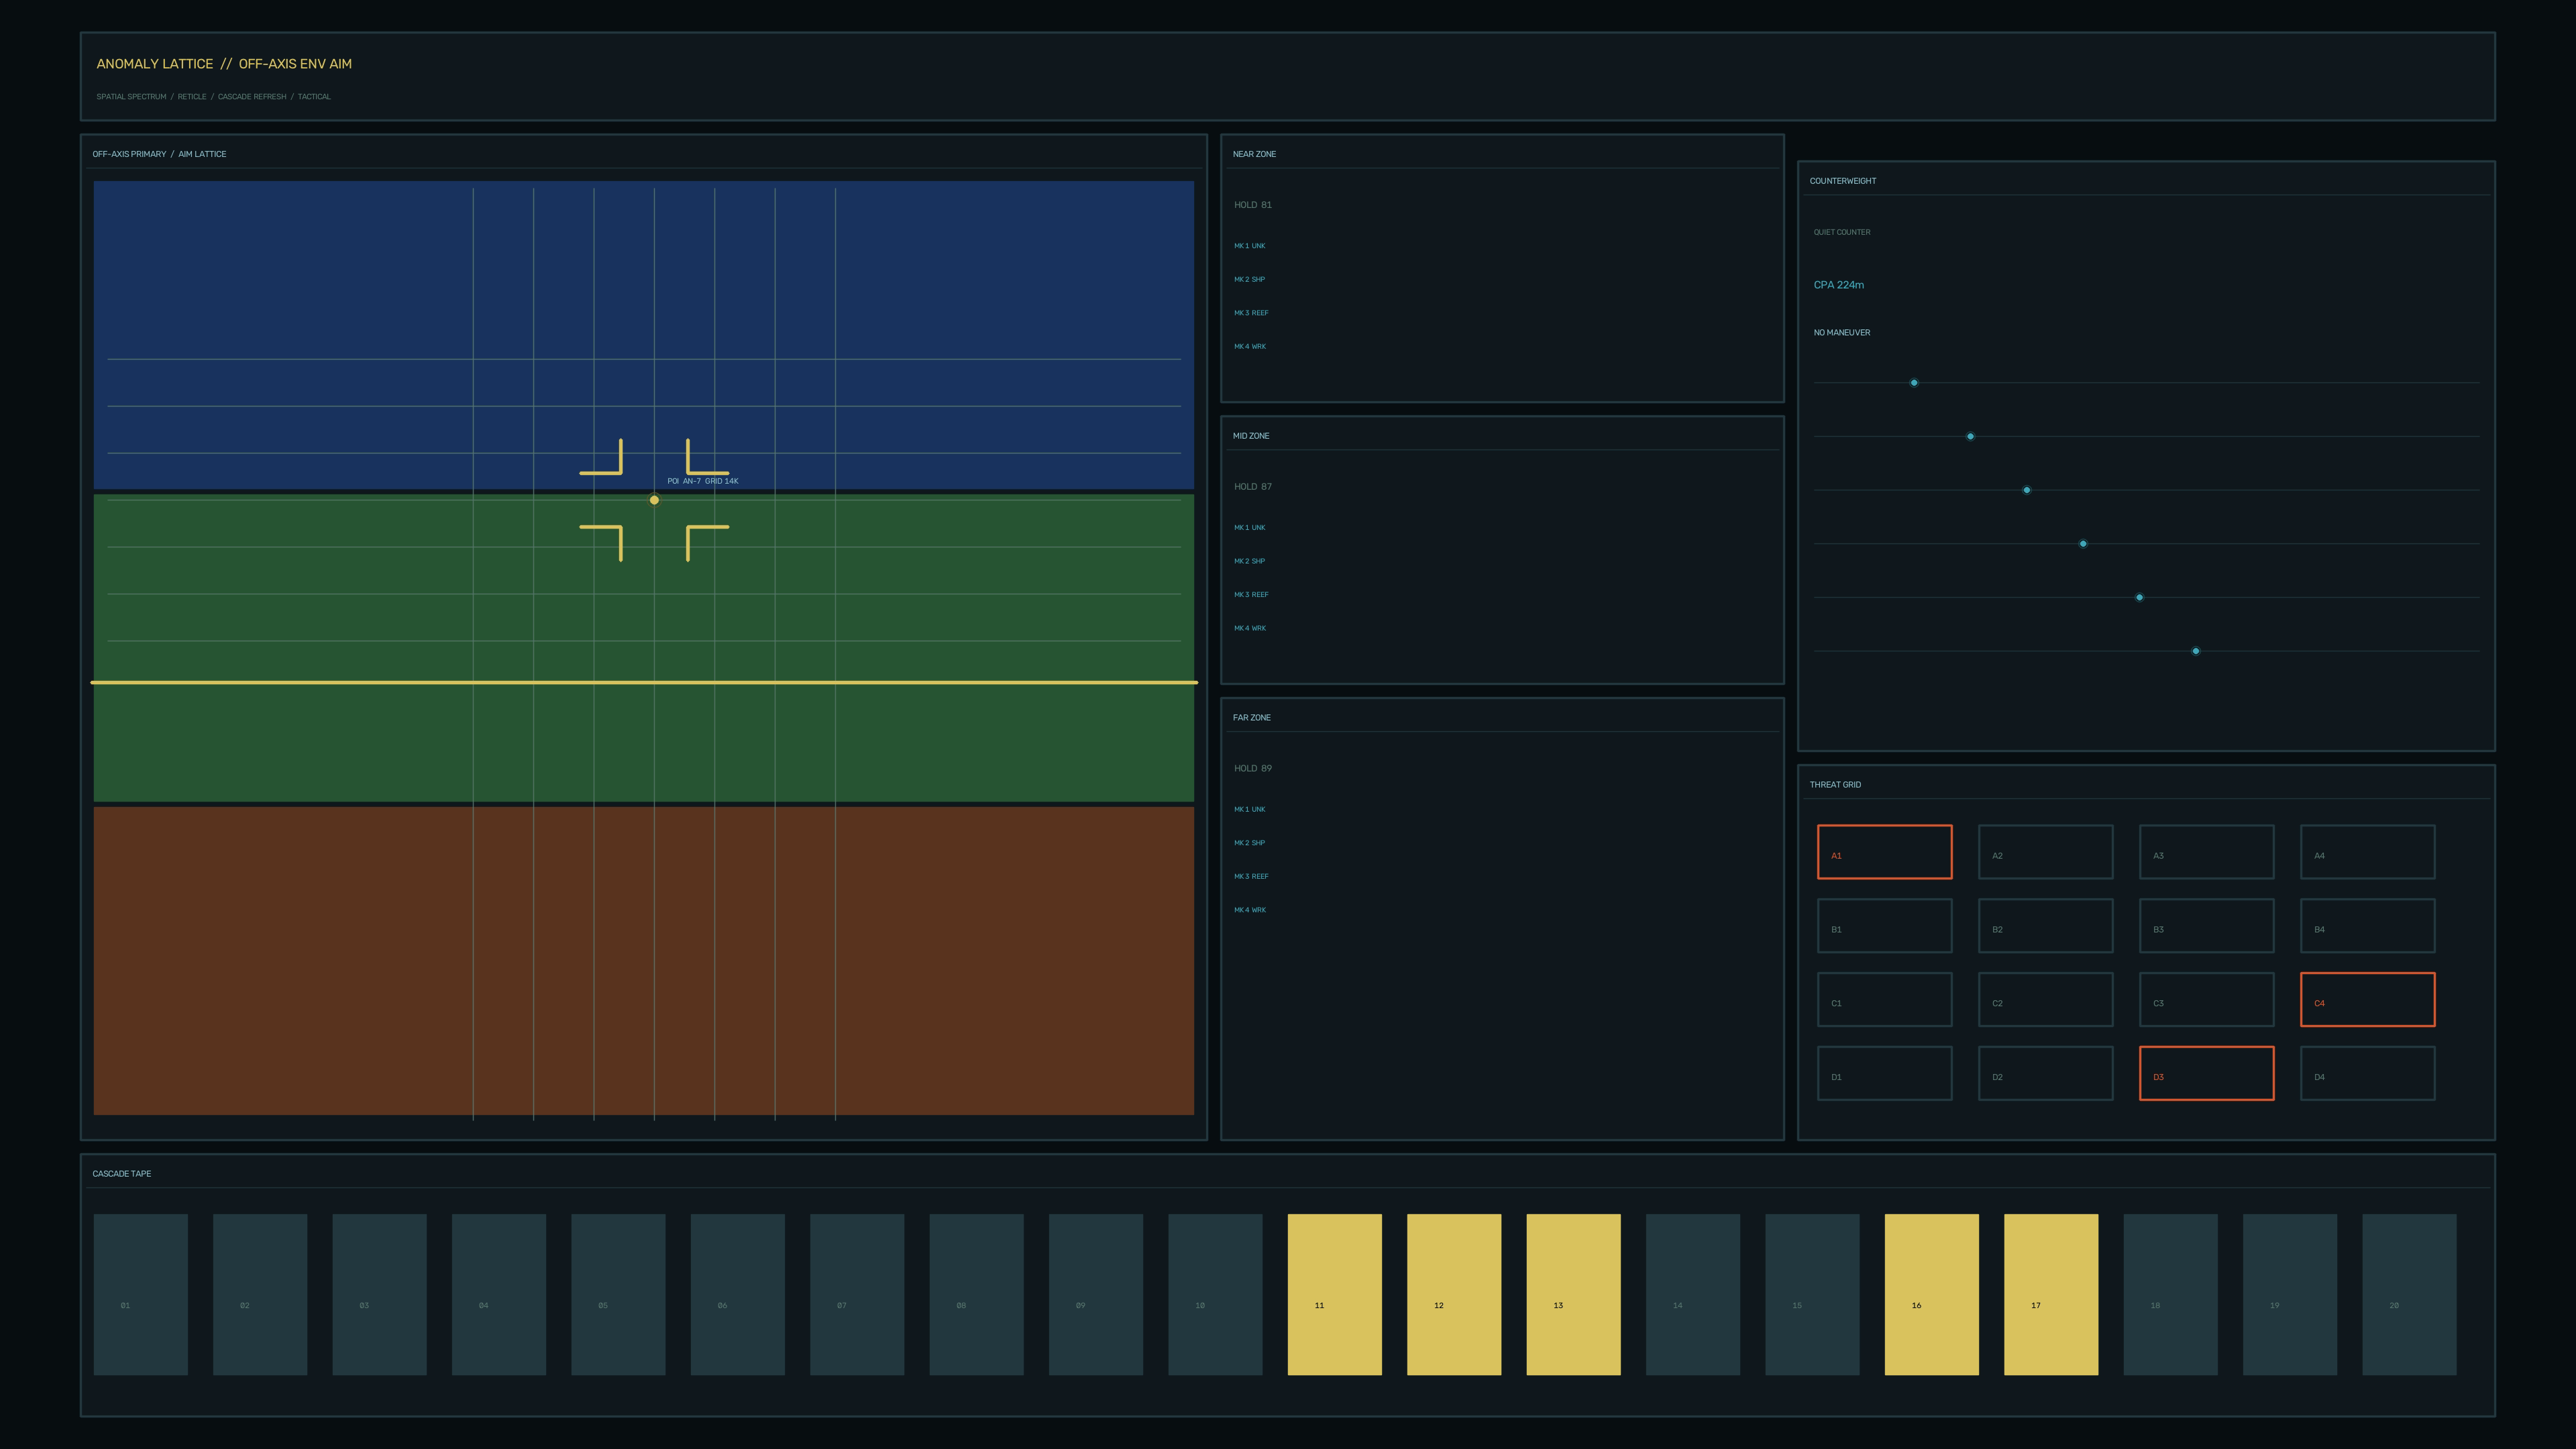Select the A1 threat grid cell
2576x1449 pixels.
pyautogui.click(x=1884, y=852)
